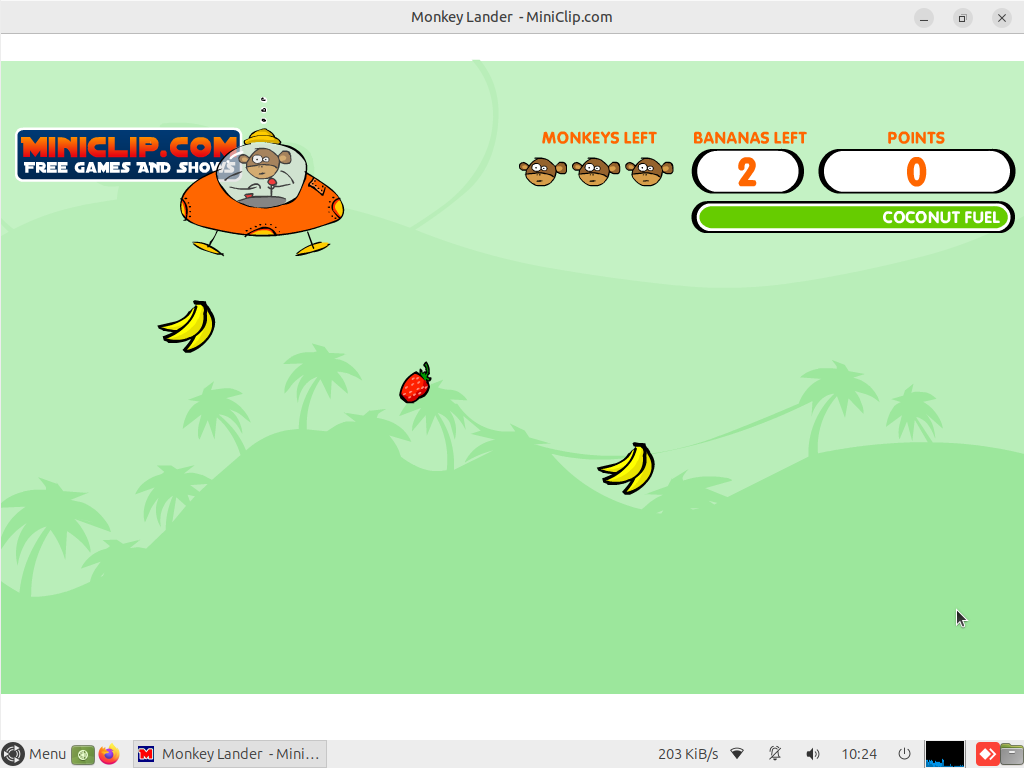Click the 10:24 clock in the tray
Image resolution: width=1024 pixels, height=768 pixels.
point(859,754)
